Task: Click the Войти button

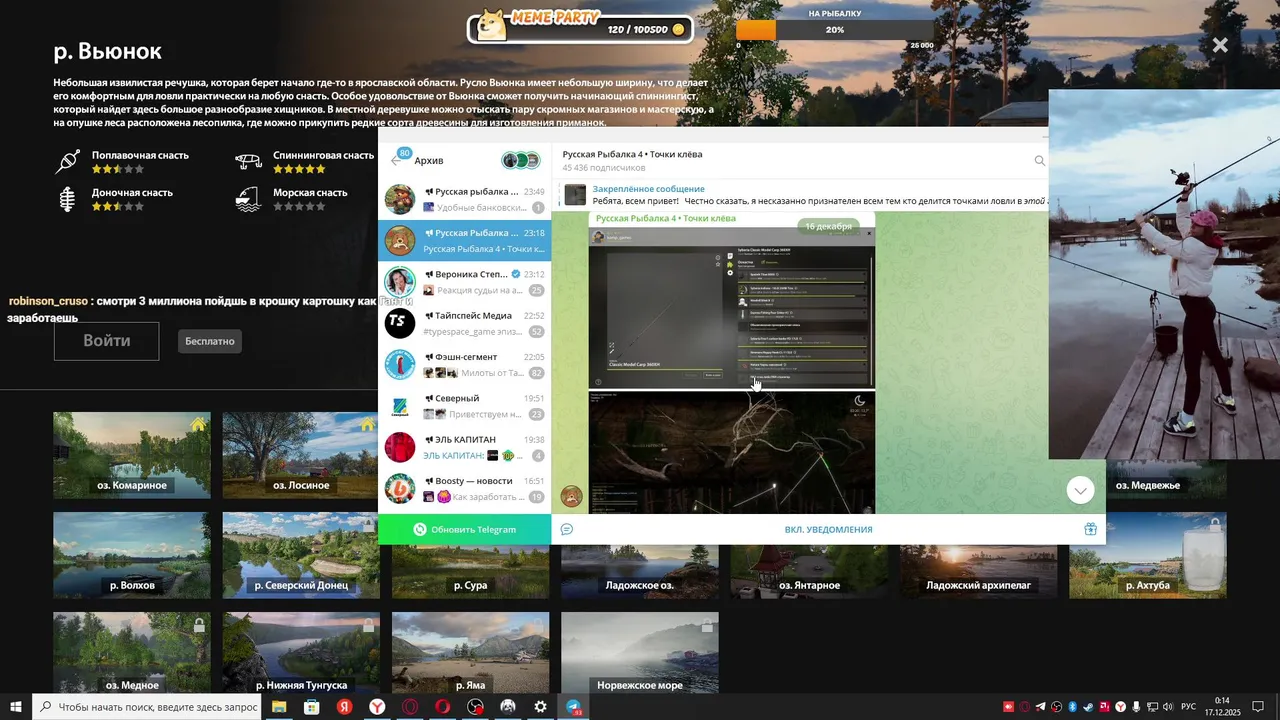Action: [106, 341]
